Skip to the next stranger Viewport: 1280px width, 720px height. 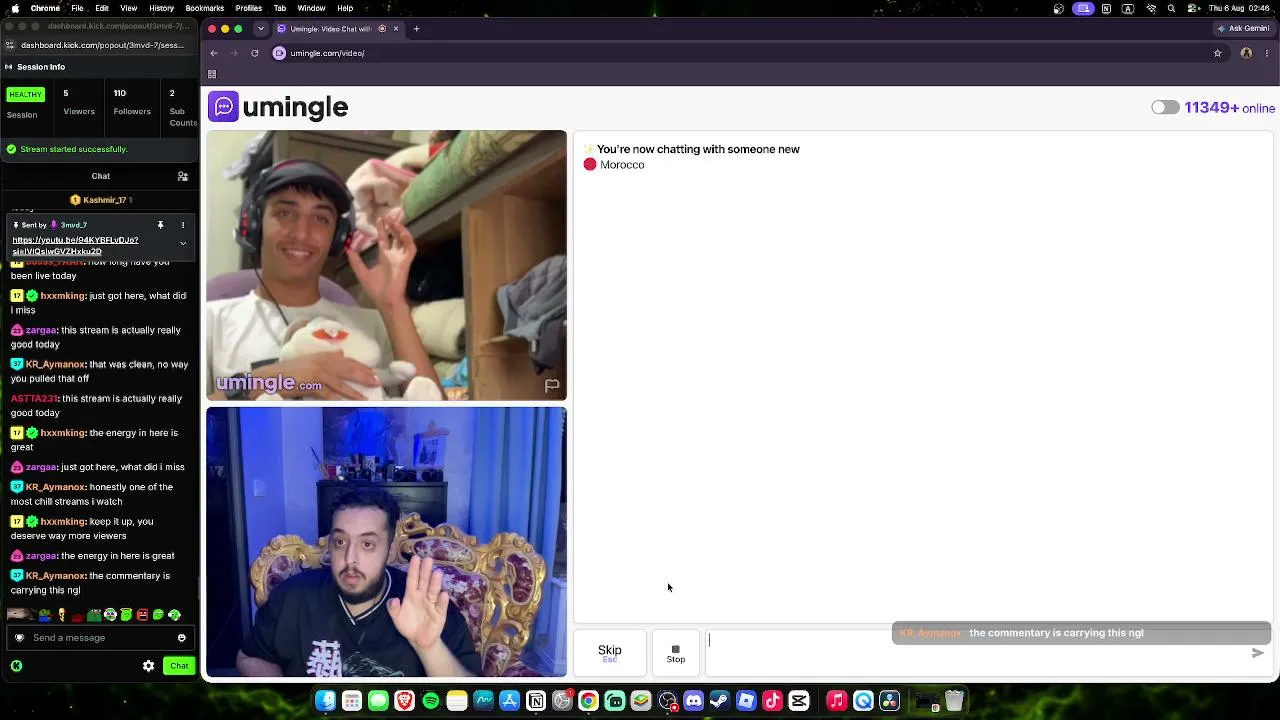tap(610, 653)
